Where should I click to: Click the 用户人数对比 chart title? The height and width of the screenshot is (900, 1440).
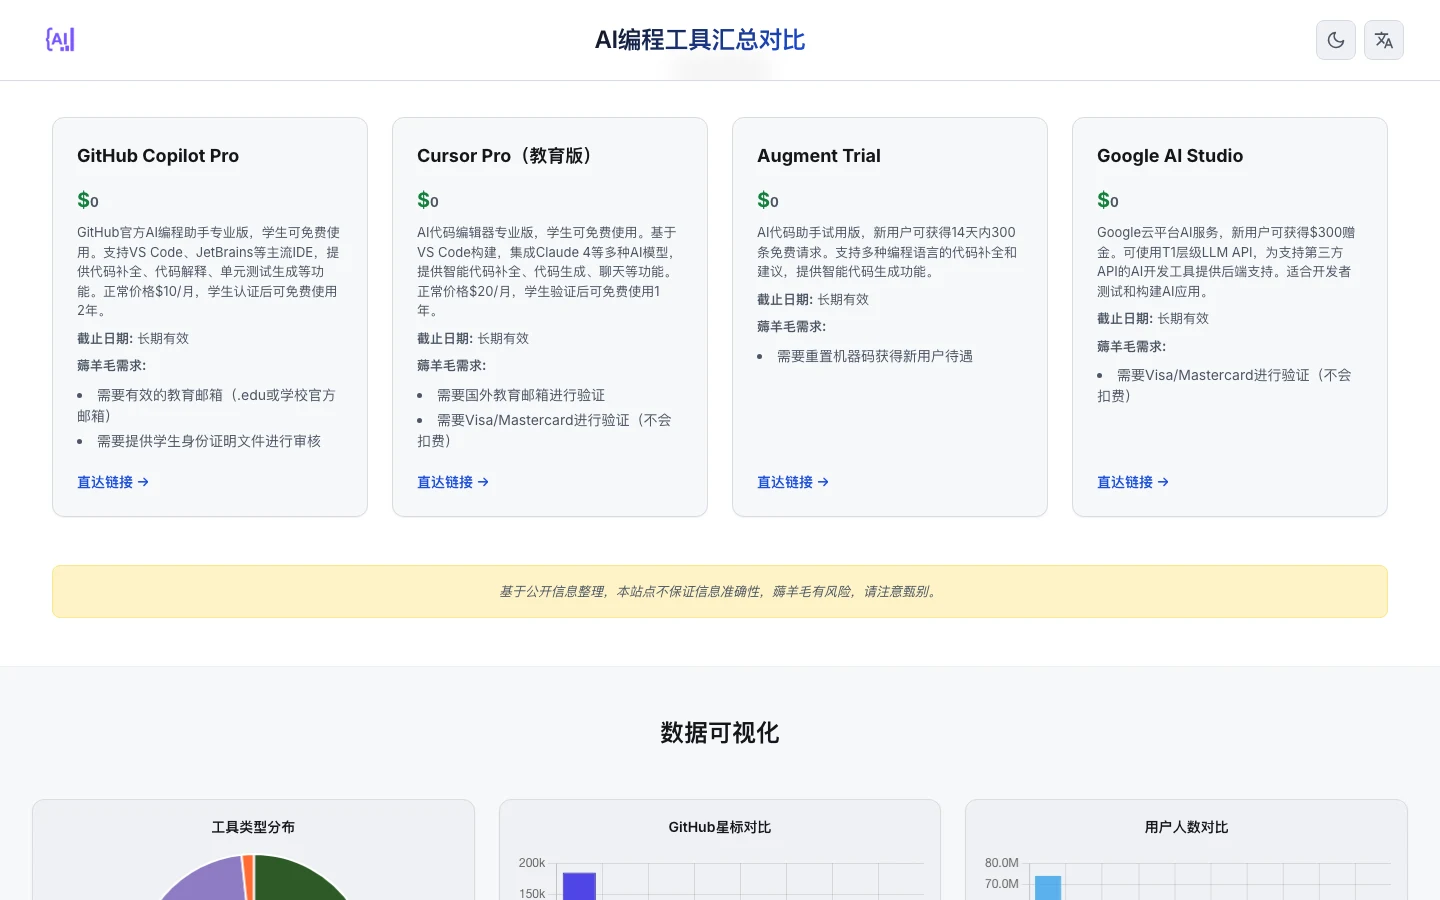tap(1186, 827)
